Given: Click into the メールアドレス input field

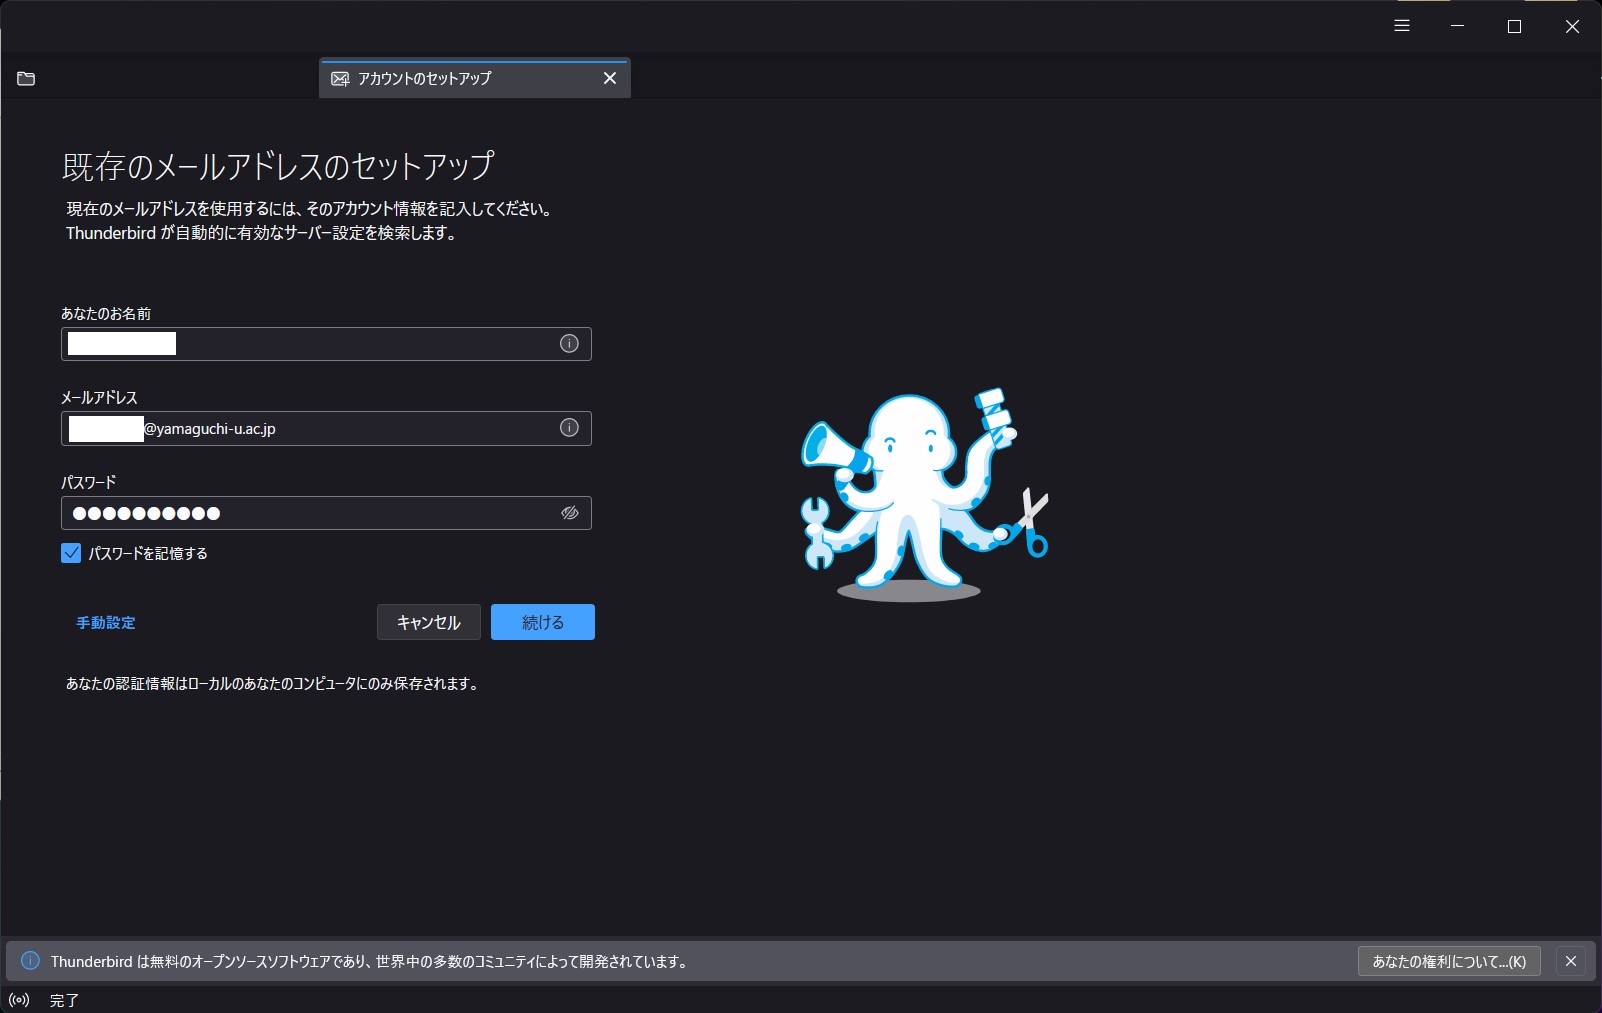Looking at the screenshot, I should (326, 428).
